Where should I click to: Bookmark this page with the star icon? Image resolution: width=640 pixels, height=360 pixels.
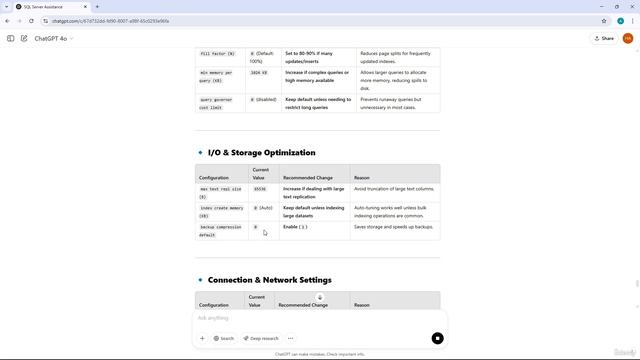(604, 21)
